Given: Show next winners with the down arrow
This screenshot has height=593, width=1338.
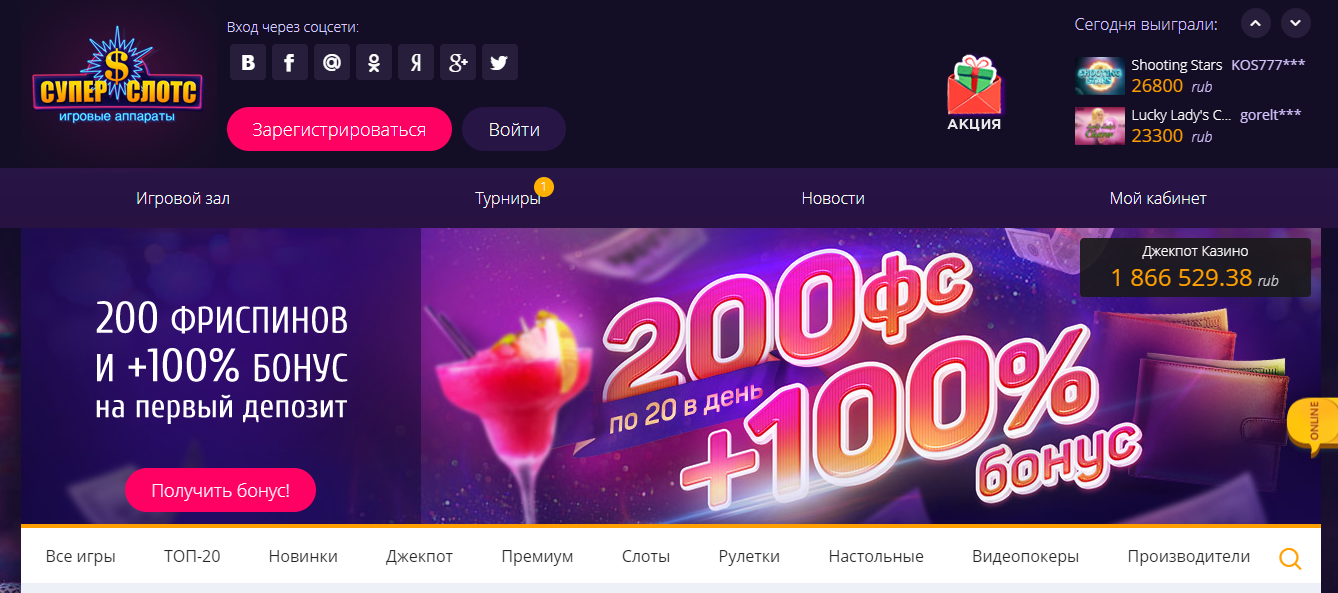Looking at the screenshot, I should click(1295, 23).
